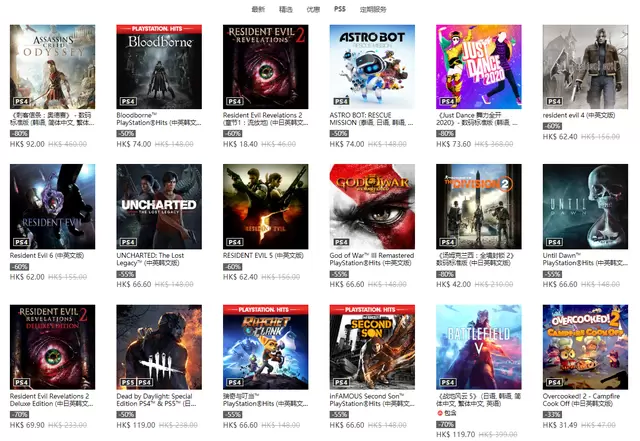Viewport: 640px width, 441px height.
Task: Open the RESIDENT EVIL 5 title link
Action: click(263, 256)
